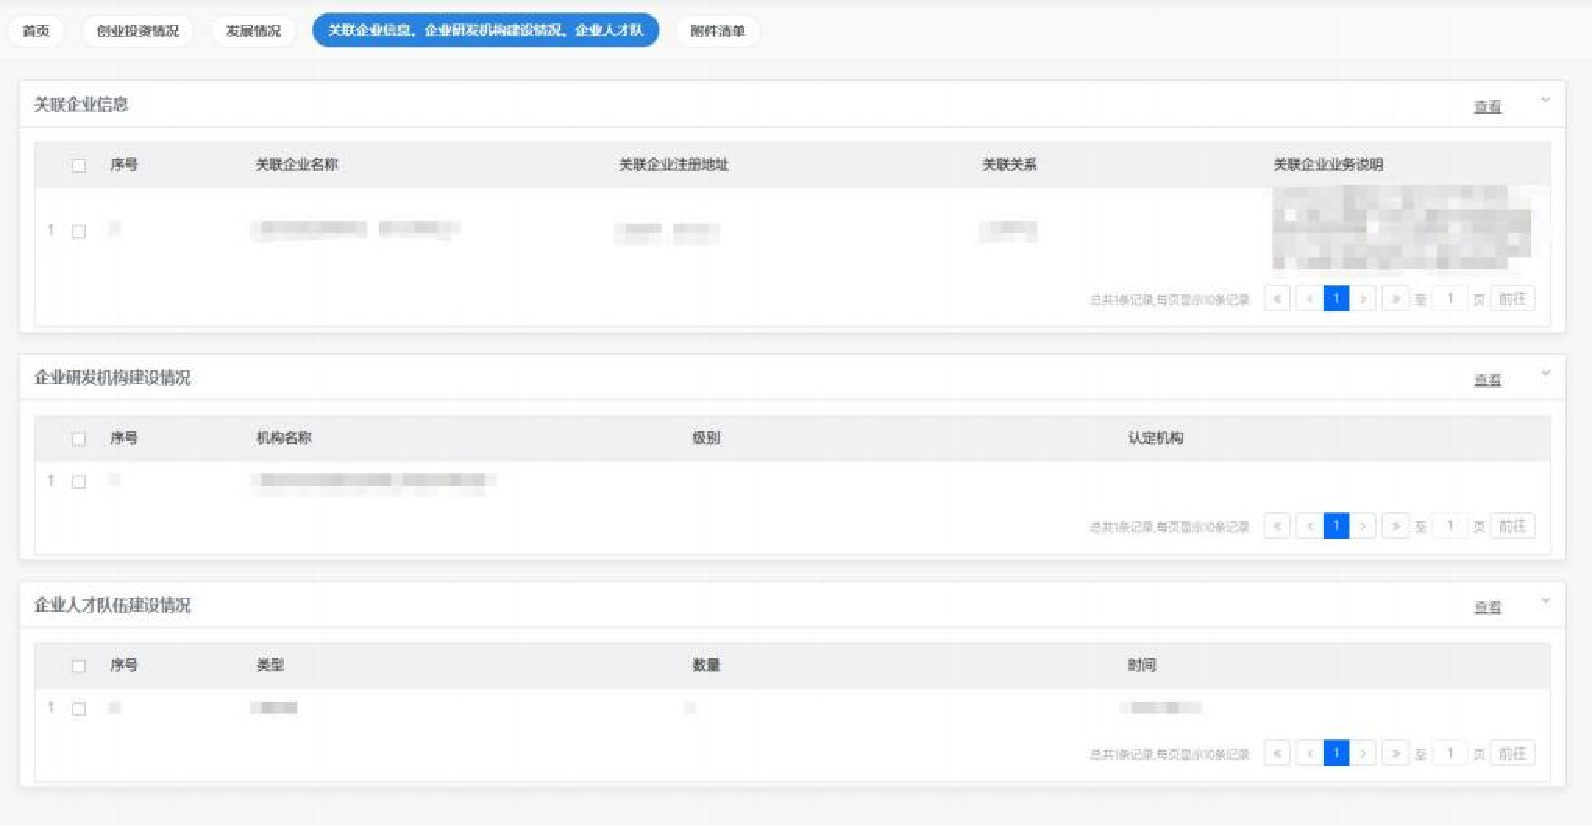This screenshot has width=1593, height=826.
Task: Click 级别 column header
Action: click(x=706, y=438)
